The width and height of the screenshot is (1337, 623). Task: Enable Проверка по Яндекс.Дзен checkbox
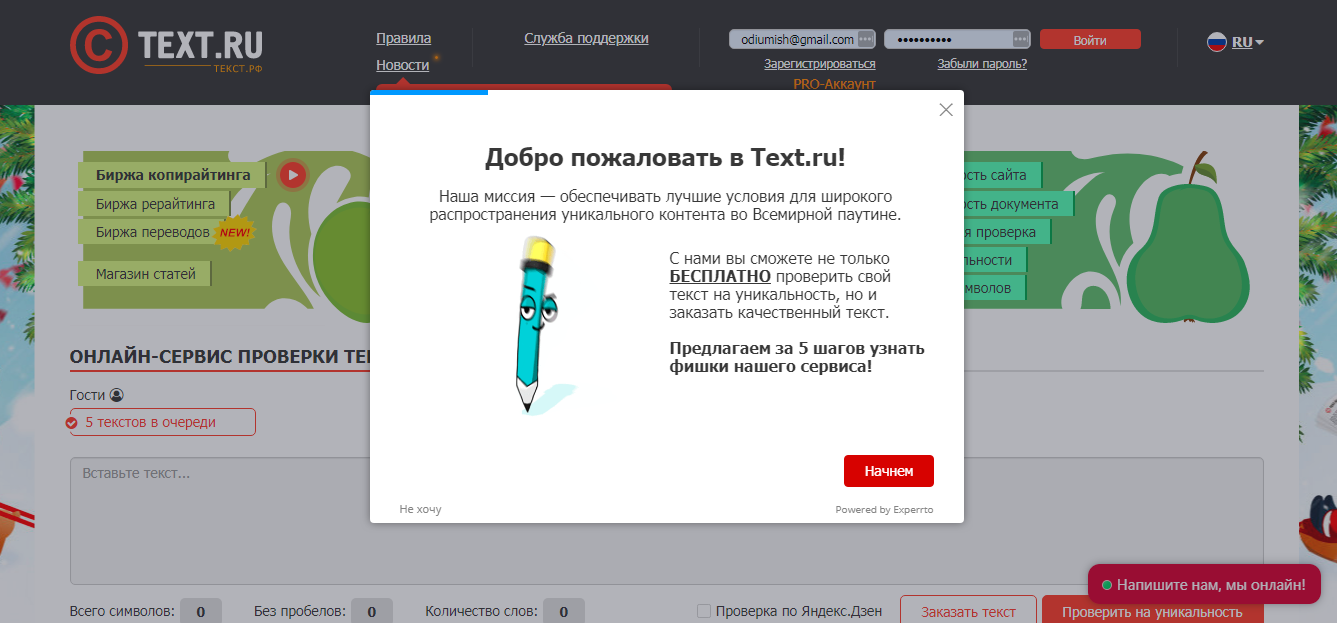(x=704, y=611)
